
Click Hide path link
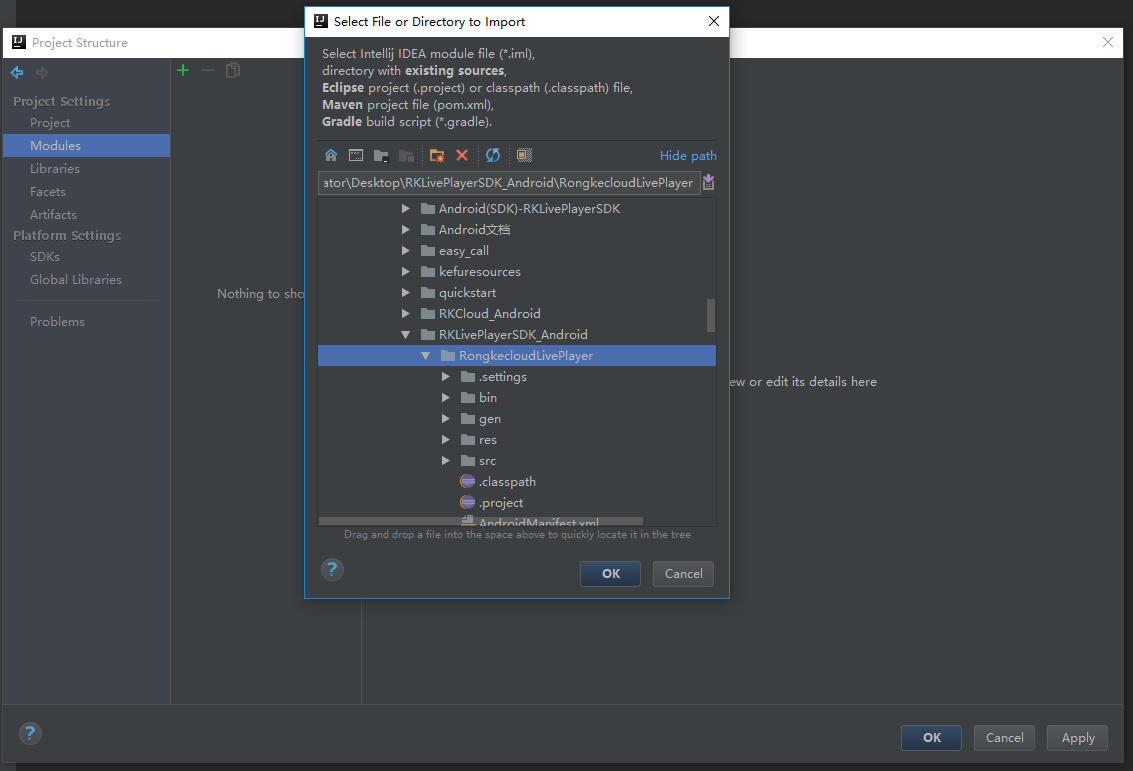[688, 155]
